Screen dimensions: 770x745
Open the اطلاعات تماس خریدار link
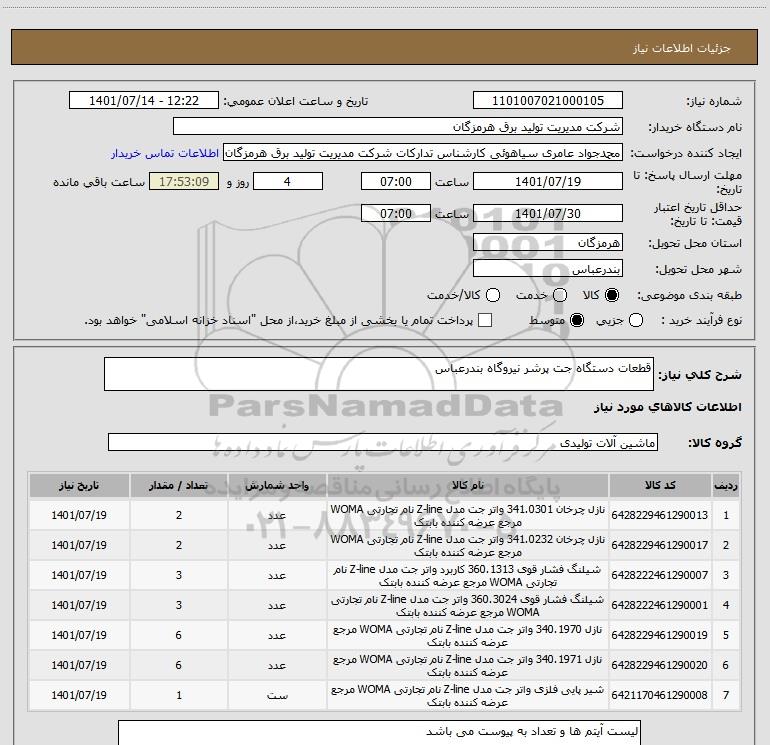[x=165, y=153]
